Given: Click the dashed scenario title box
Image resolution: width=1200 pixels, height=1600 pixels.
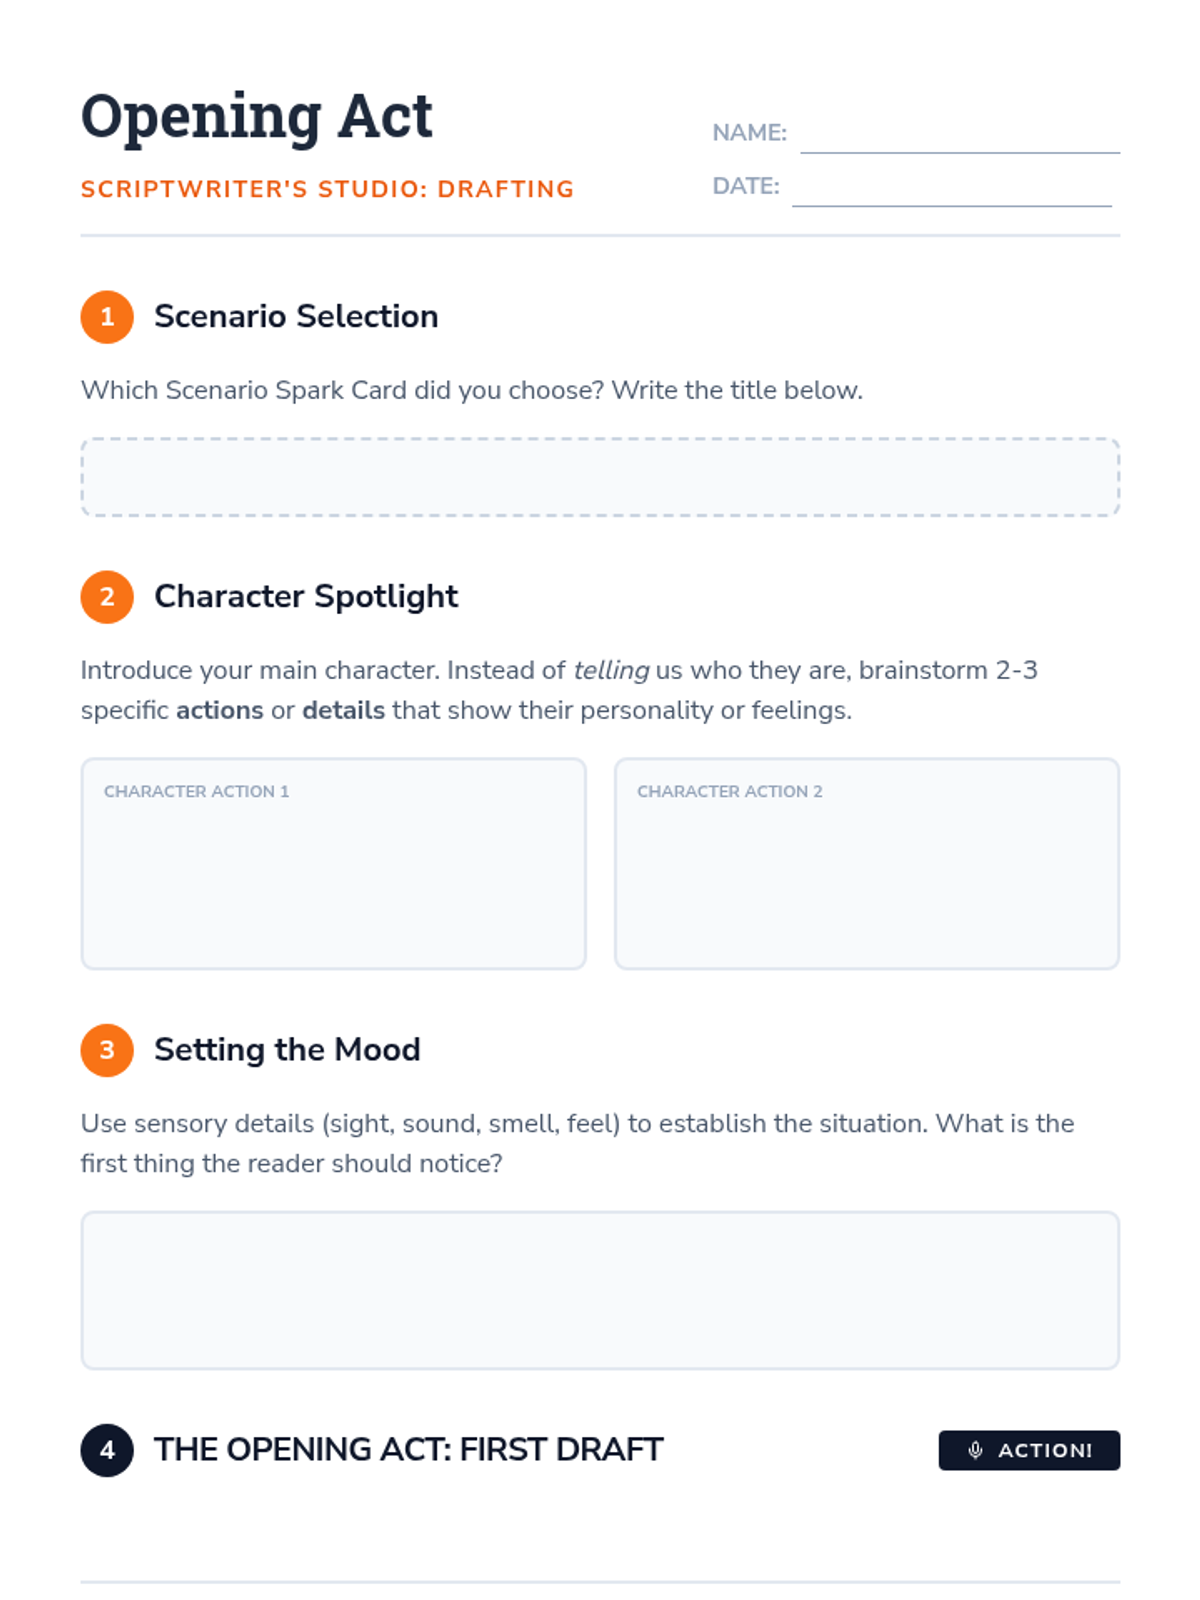Looking at the screenshot, I should [x=600, y=477].
